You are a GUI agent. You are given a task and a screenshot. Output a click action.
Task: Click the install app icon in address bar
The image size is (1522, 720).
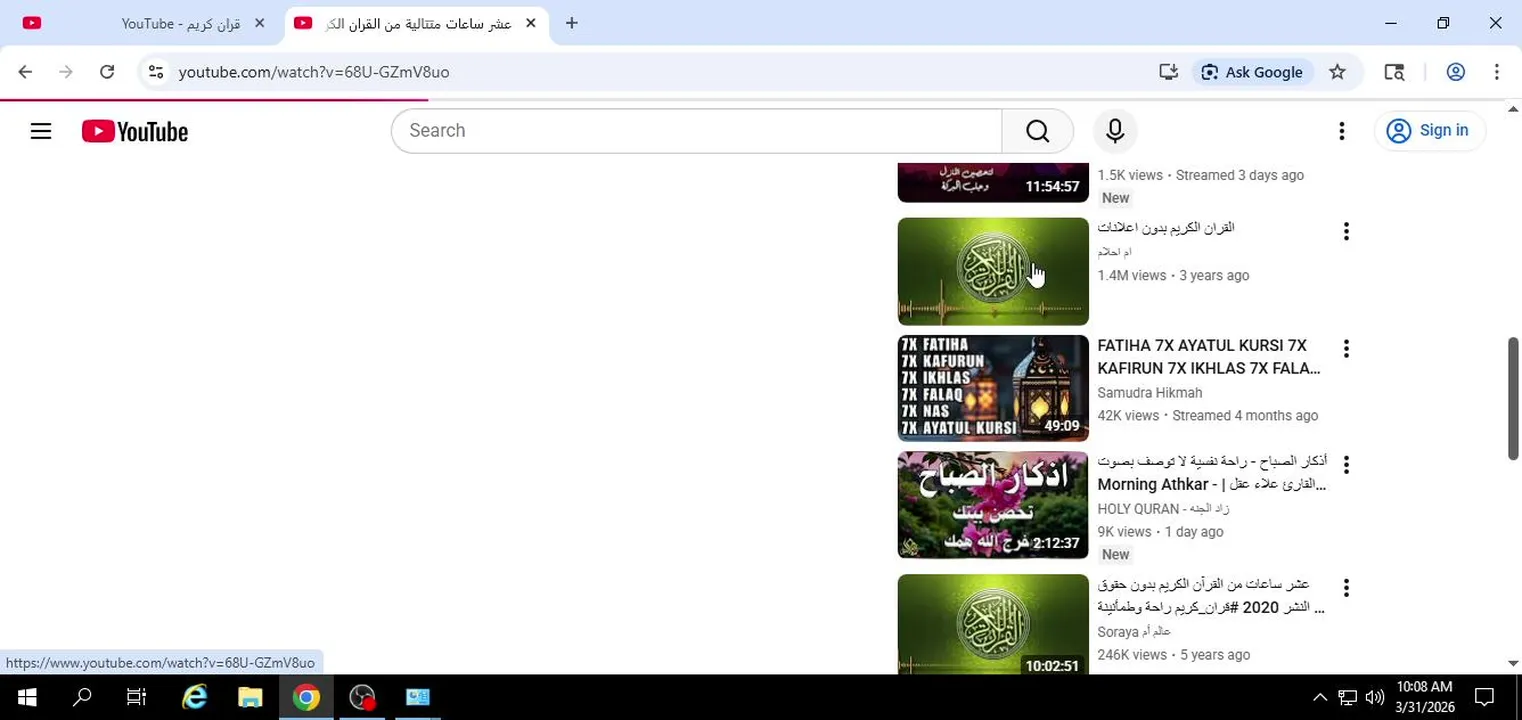[1168, 72]
